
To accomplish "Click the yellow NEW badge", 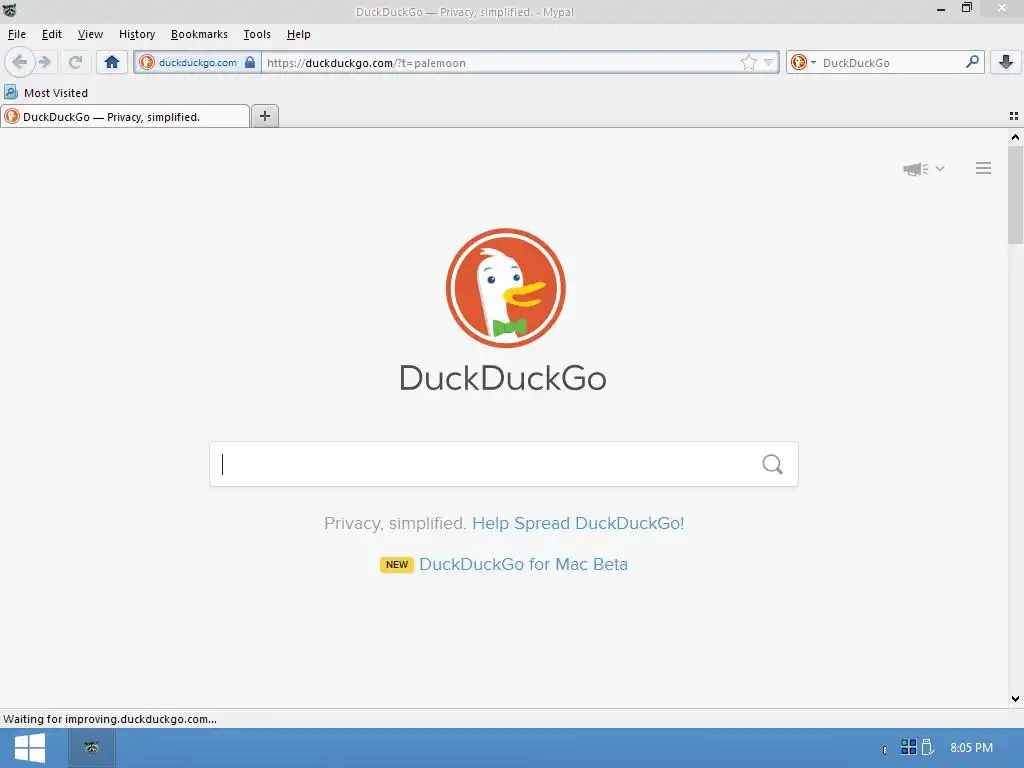I will (396, 564).
